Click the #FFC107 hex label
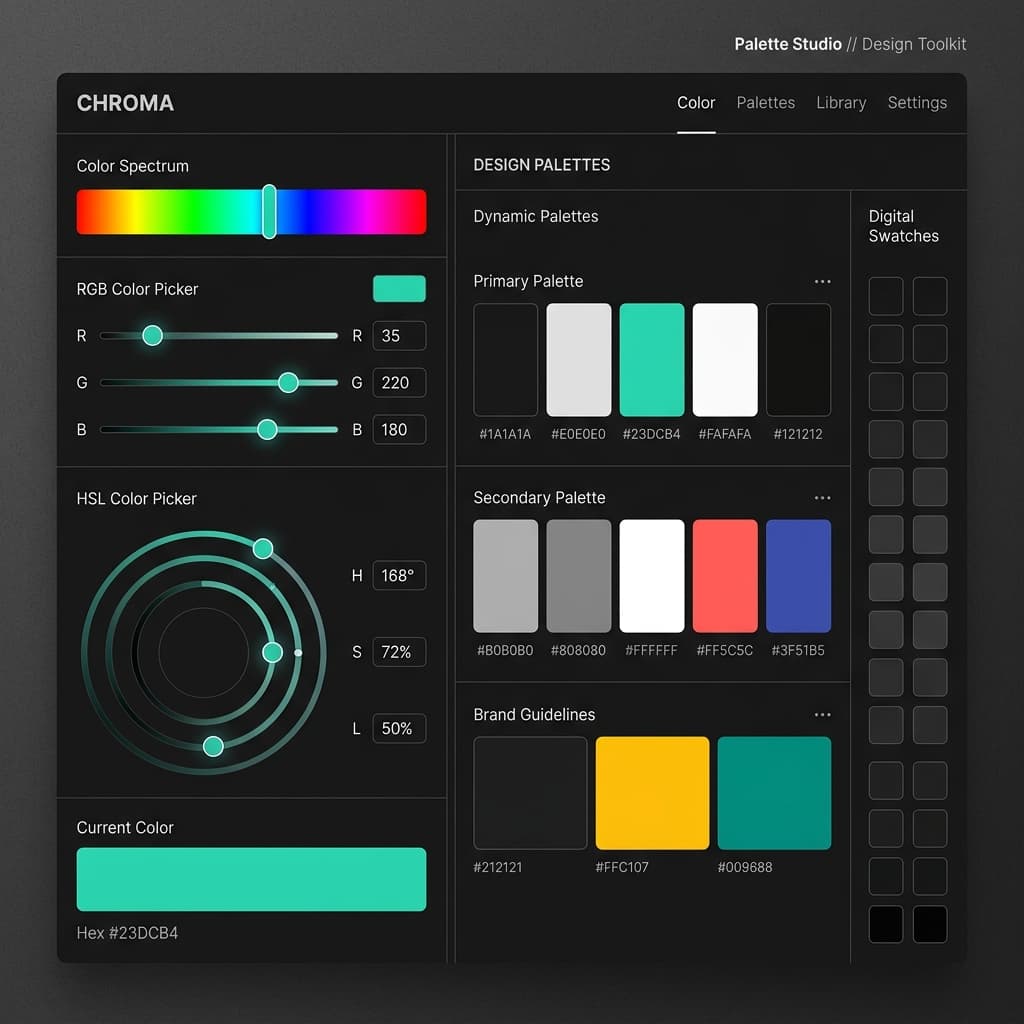The width and height of the screenshot is (1024, 1024). point(622,867)
